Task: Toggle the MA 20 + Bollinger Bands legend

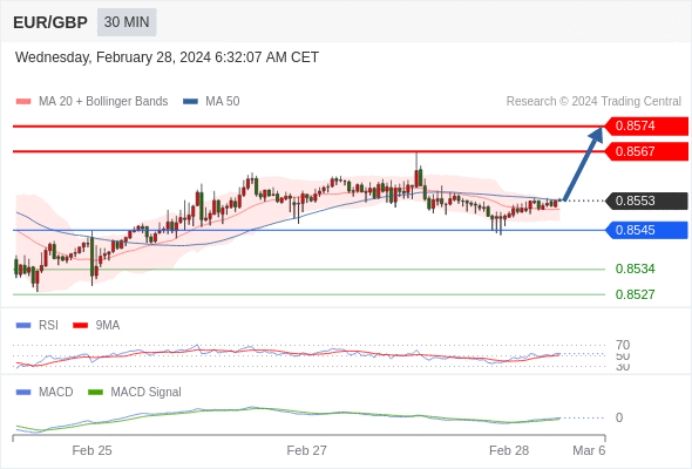Action: pos(92,101)
